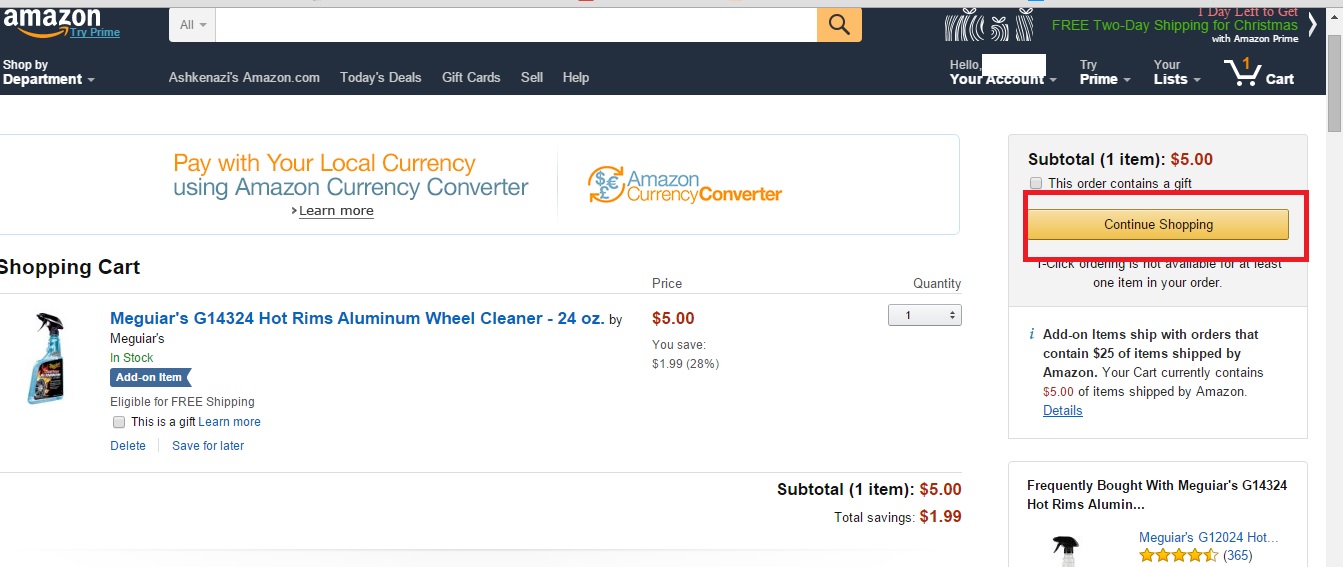Tick the "This is a gift" checkbox
1343x567 pixels.
pos(119,422)
